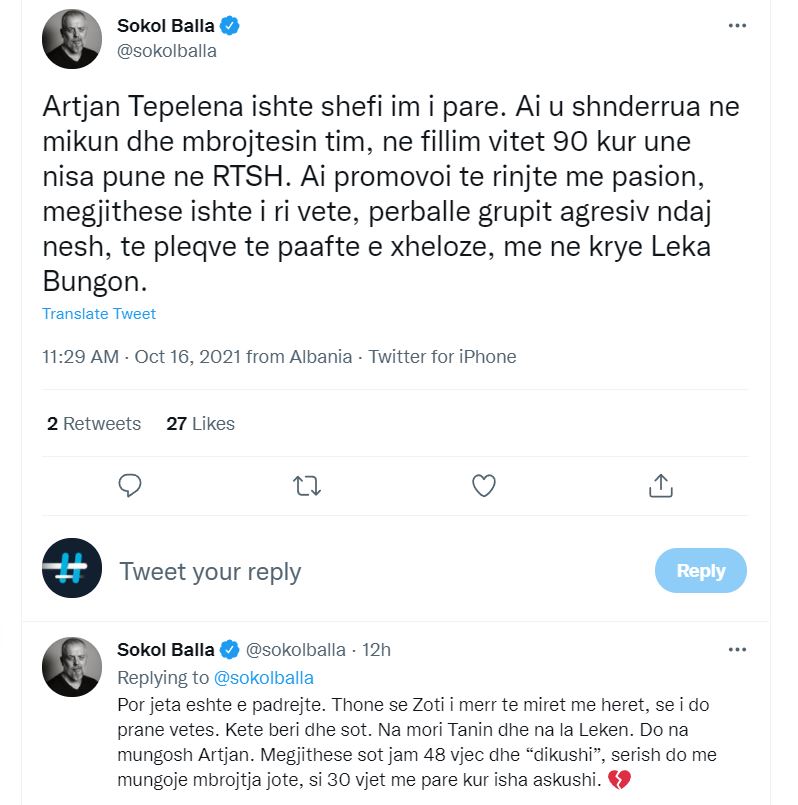
Task: Open the @sokolballa handle under the name
Action: (167, 52)
